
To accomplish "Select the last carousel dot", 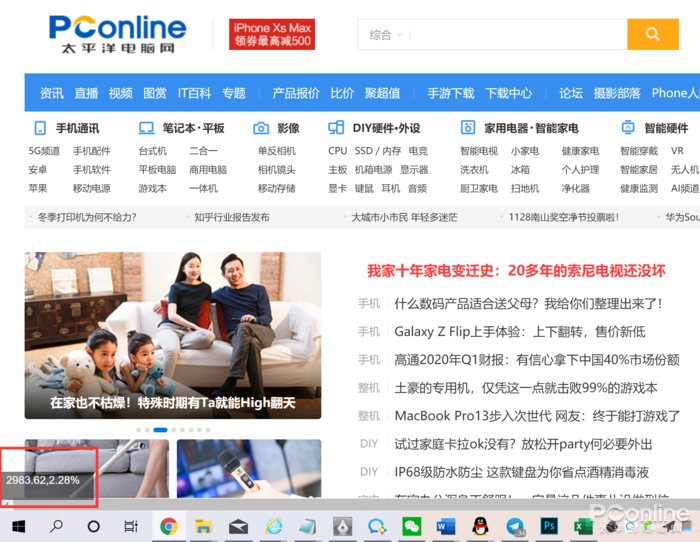I will [x=208, y=430].
